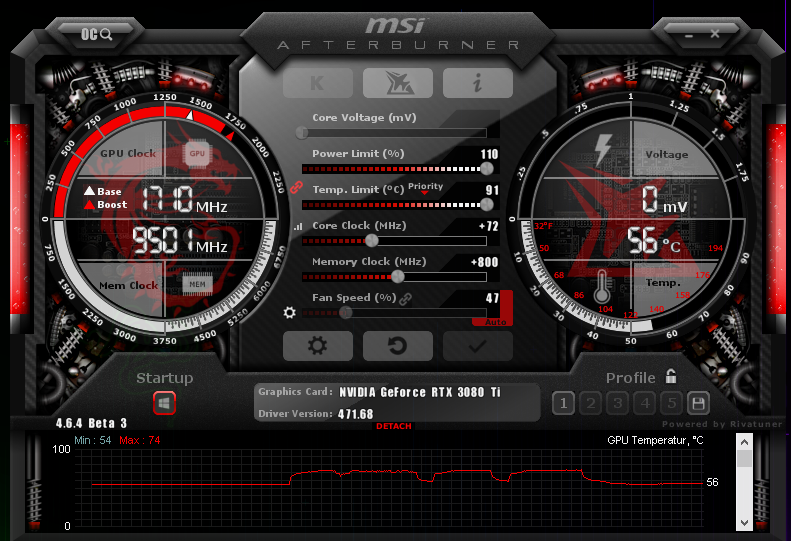Screen dimensions: 791x541
Task: Click the Core Clock slider handle
Action: click(372, 241)
